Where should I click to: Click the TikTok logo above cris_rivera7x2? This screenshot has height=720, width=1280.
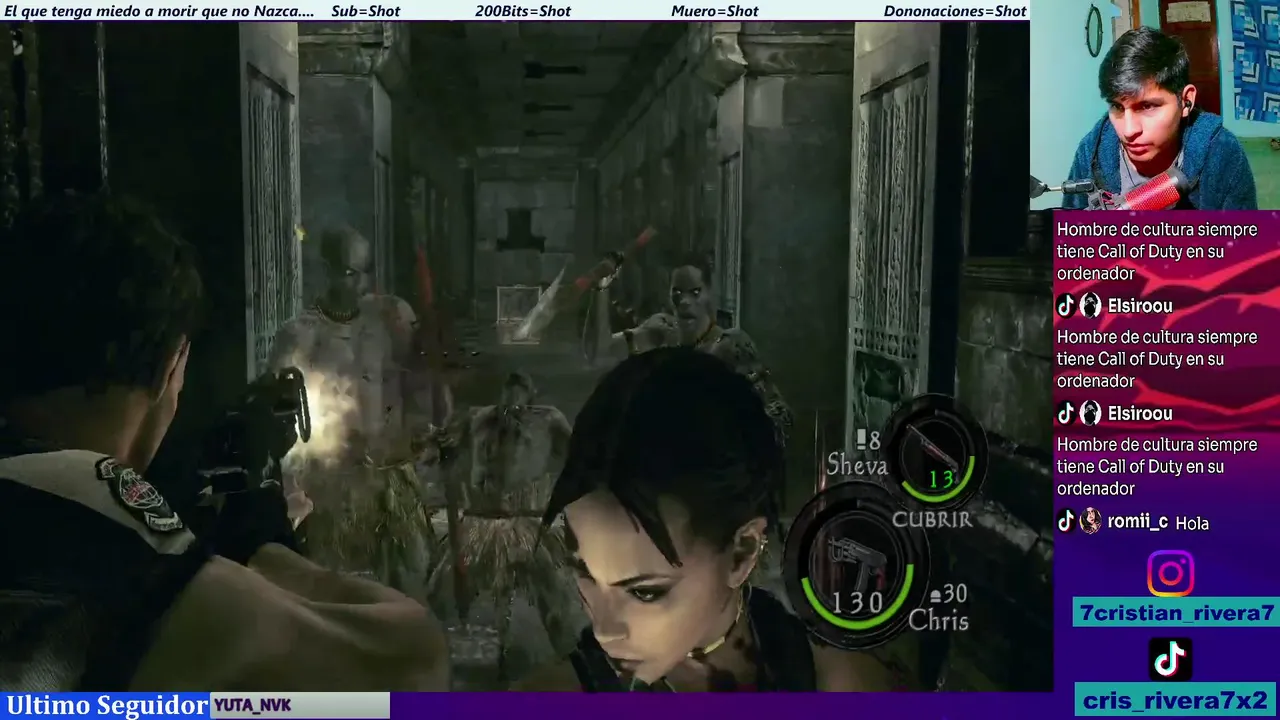pyautogui.click(x=1170, y=659)
